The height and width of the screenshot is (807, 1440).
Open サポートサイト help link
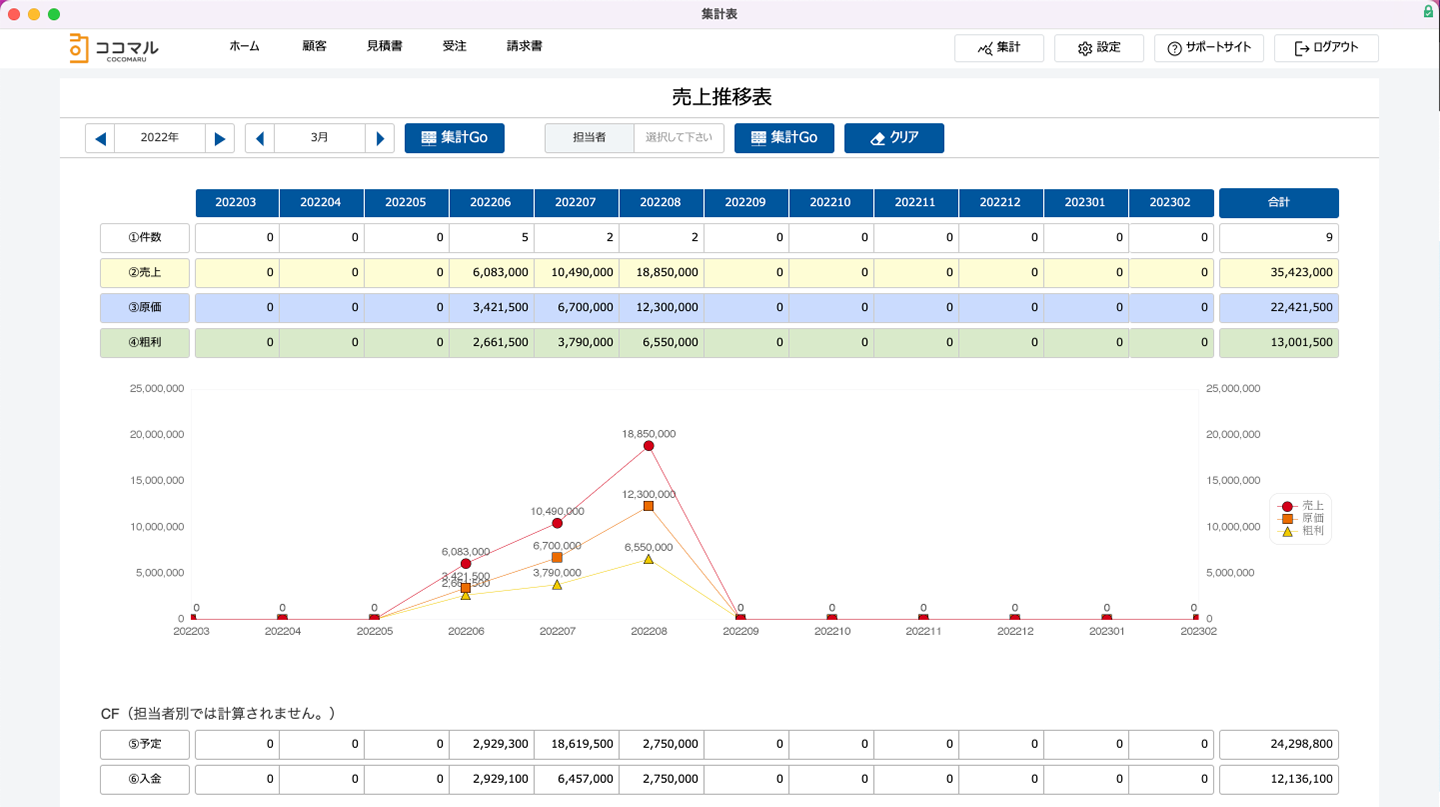pos(1208,48)
